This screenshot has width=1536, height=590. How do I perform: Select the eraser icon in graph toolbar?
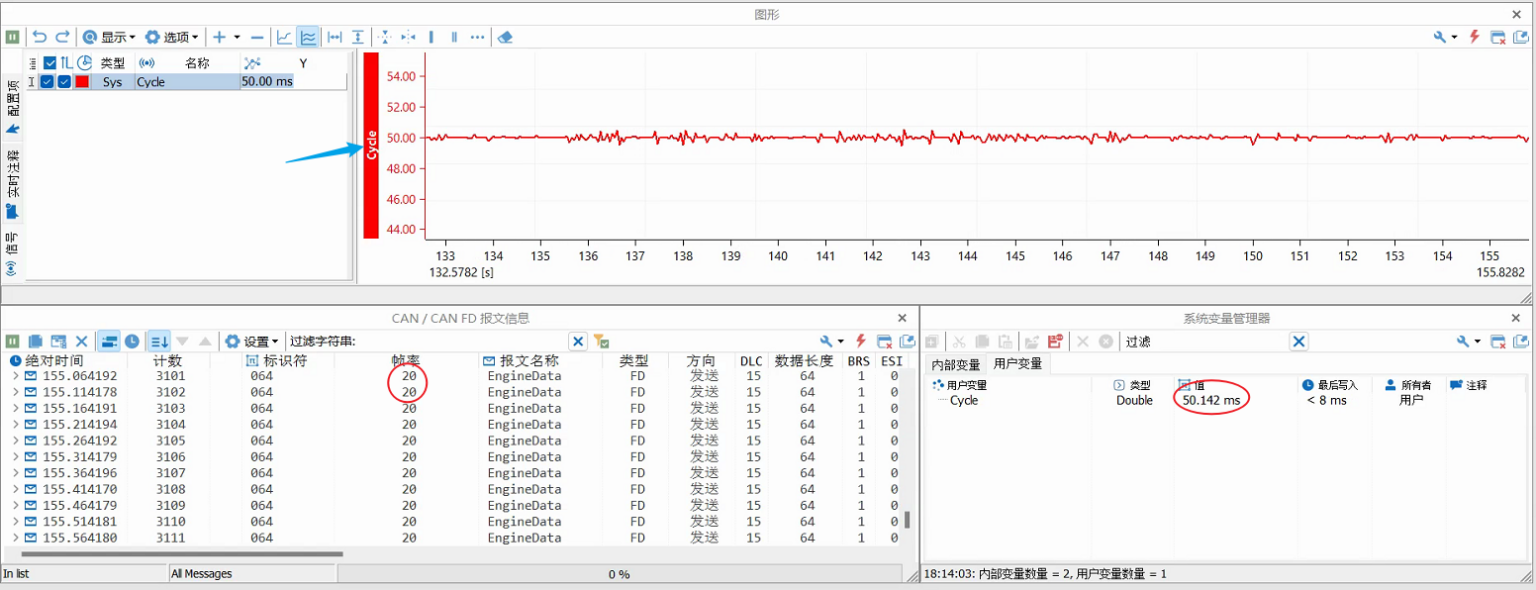point(504,37)
